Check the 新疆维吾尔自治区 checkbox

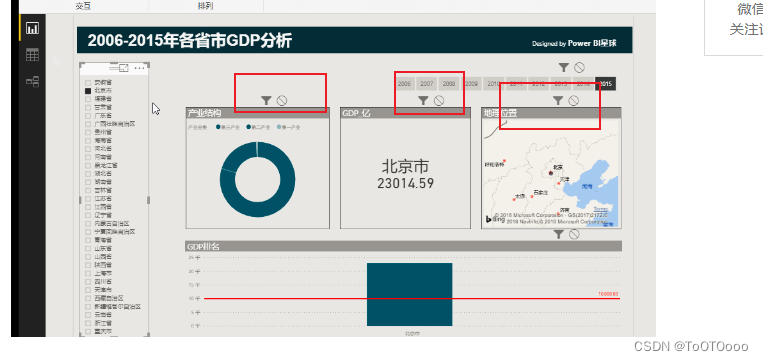point(88,307)
